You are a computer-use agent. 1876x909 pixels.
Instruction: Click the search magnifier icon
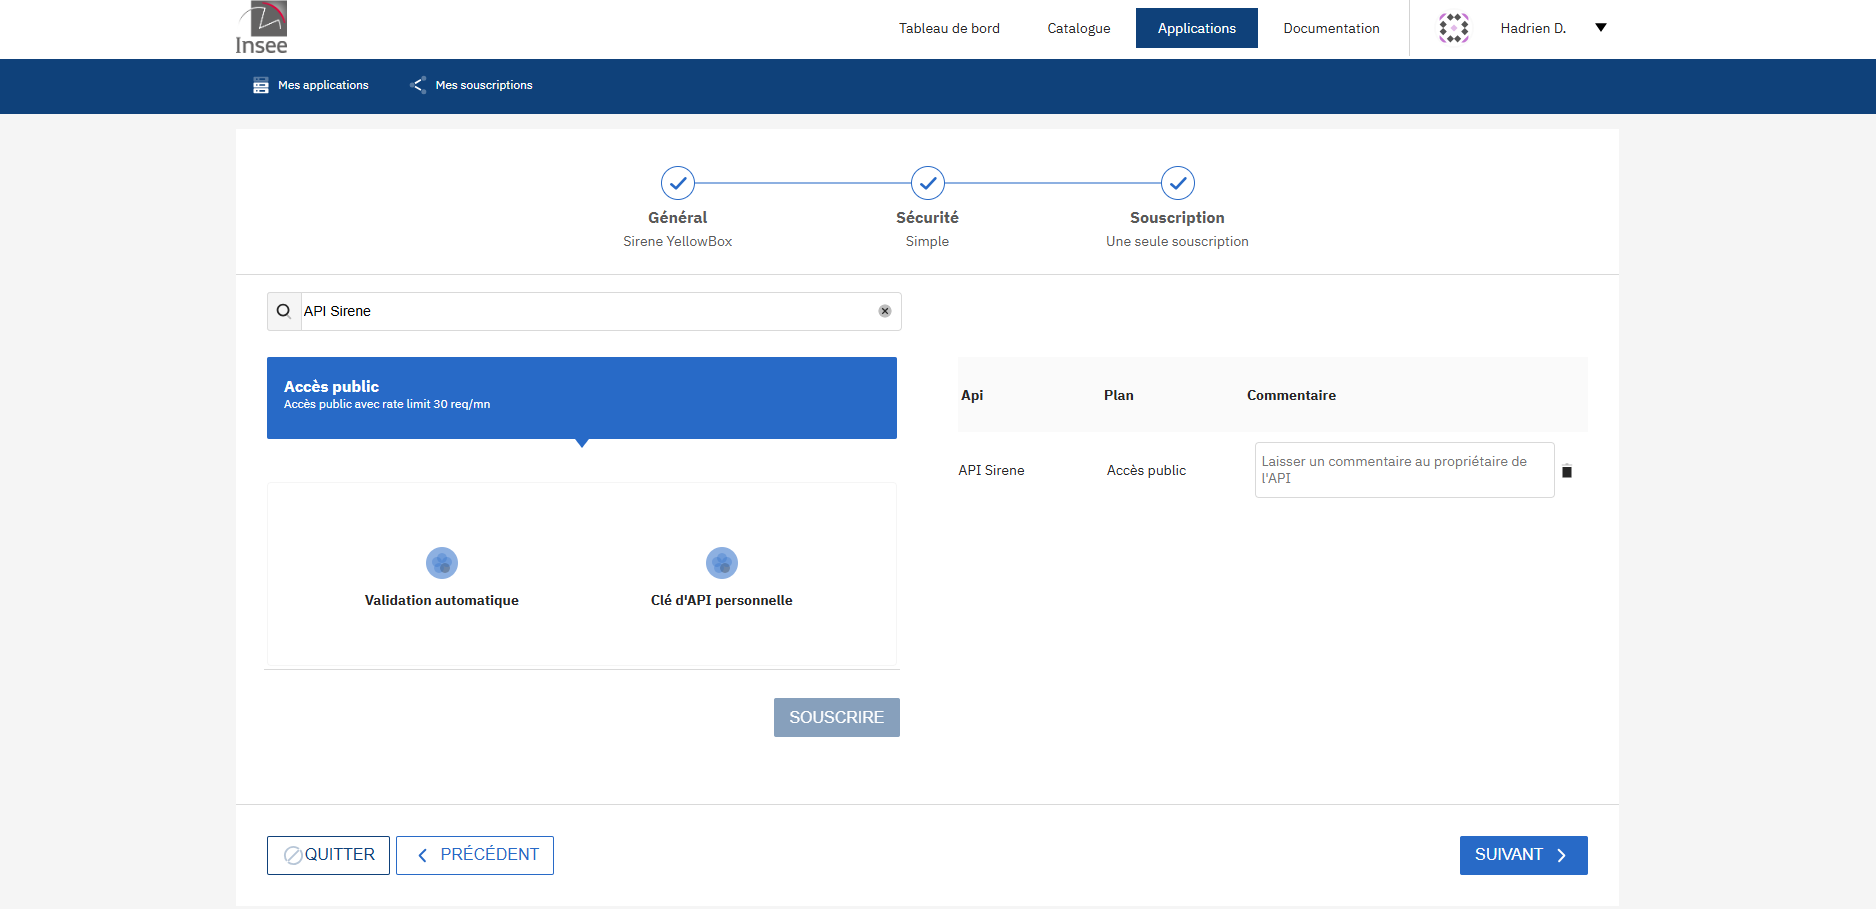tap(284, 311)
